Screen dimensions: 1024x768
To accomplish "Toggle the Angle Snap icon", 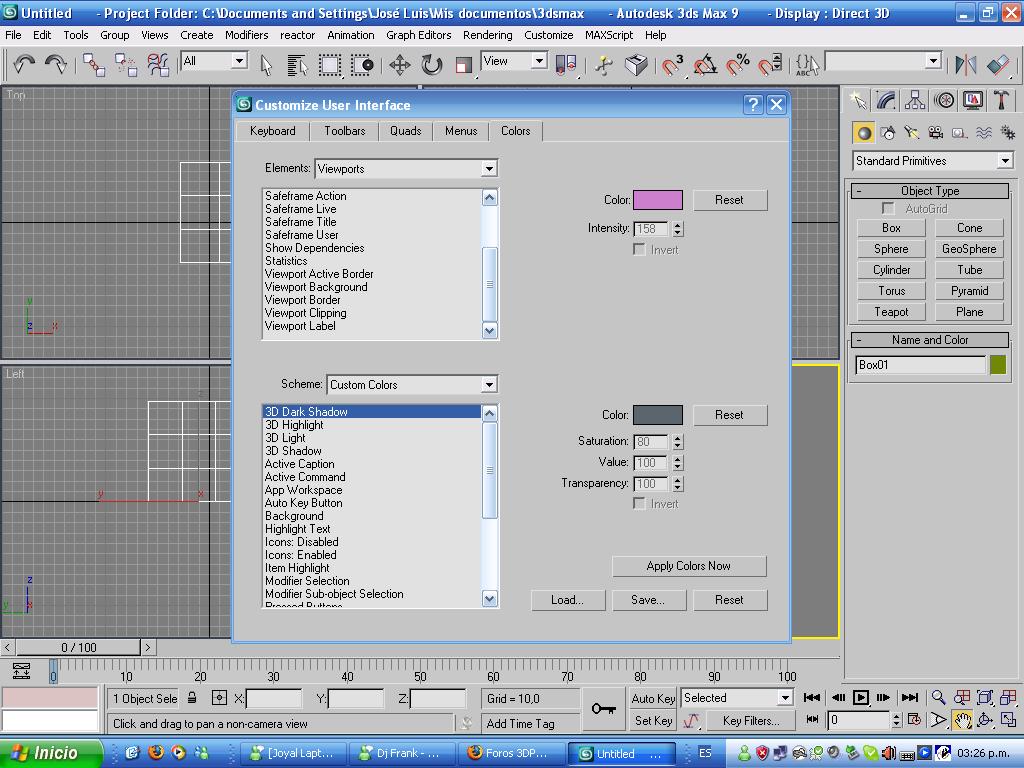I will 705,65.
